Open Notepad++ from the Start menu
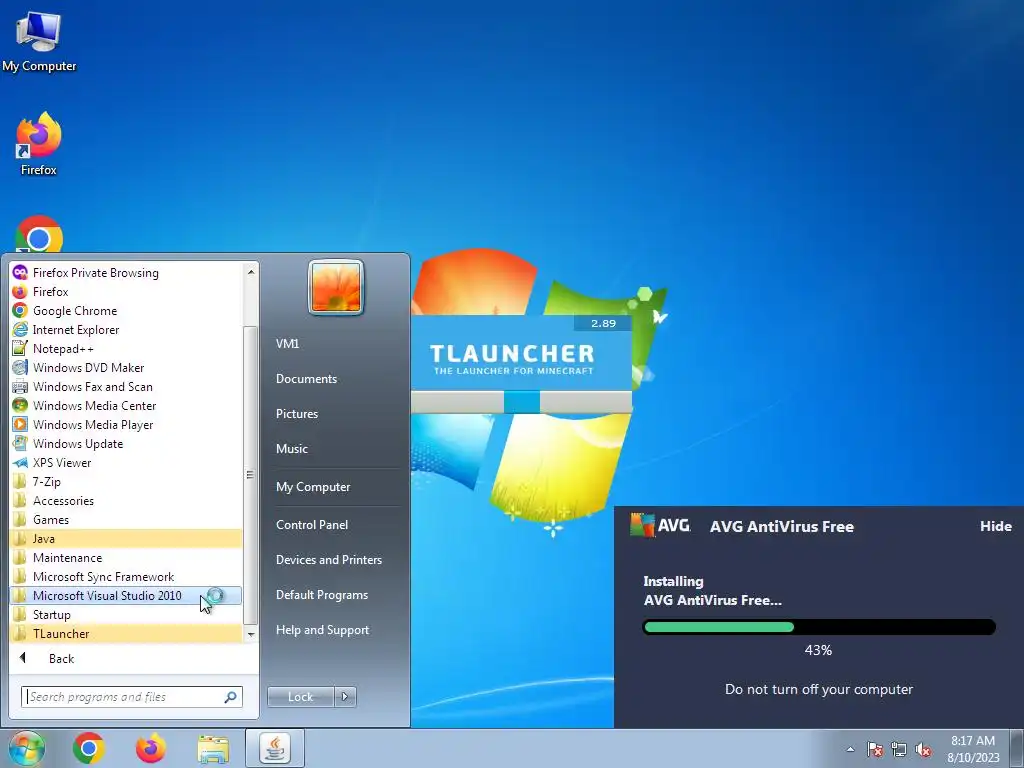This screenshot has width=1024, height=768. coord(125,349)
